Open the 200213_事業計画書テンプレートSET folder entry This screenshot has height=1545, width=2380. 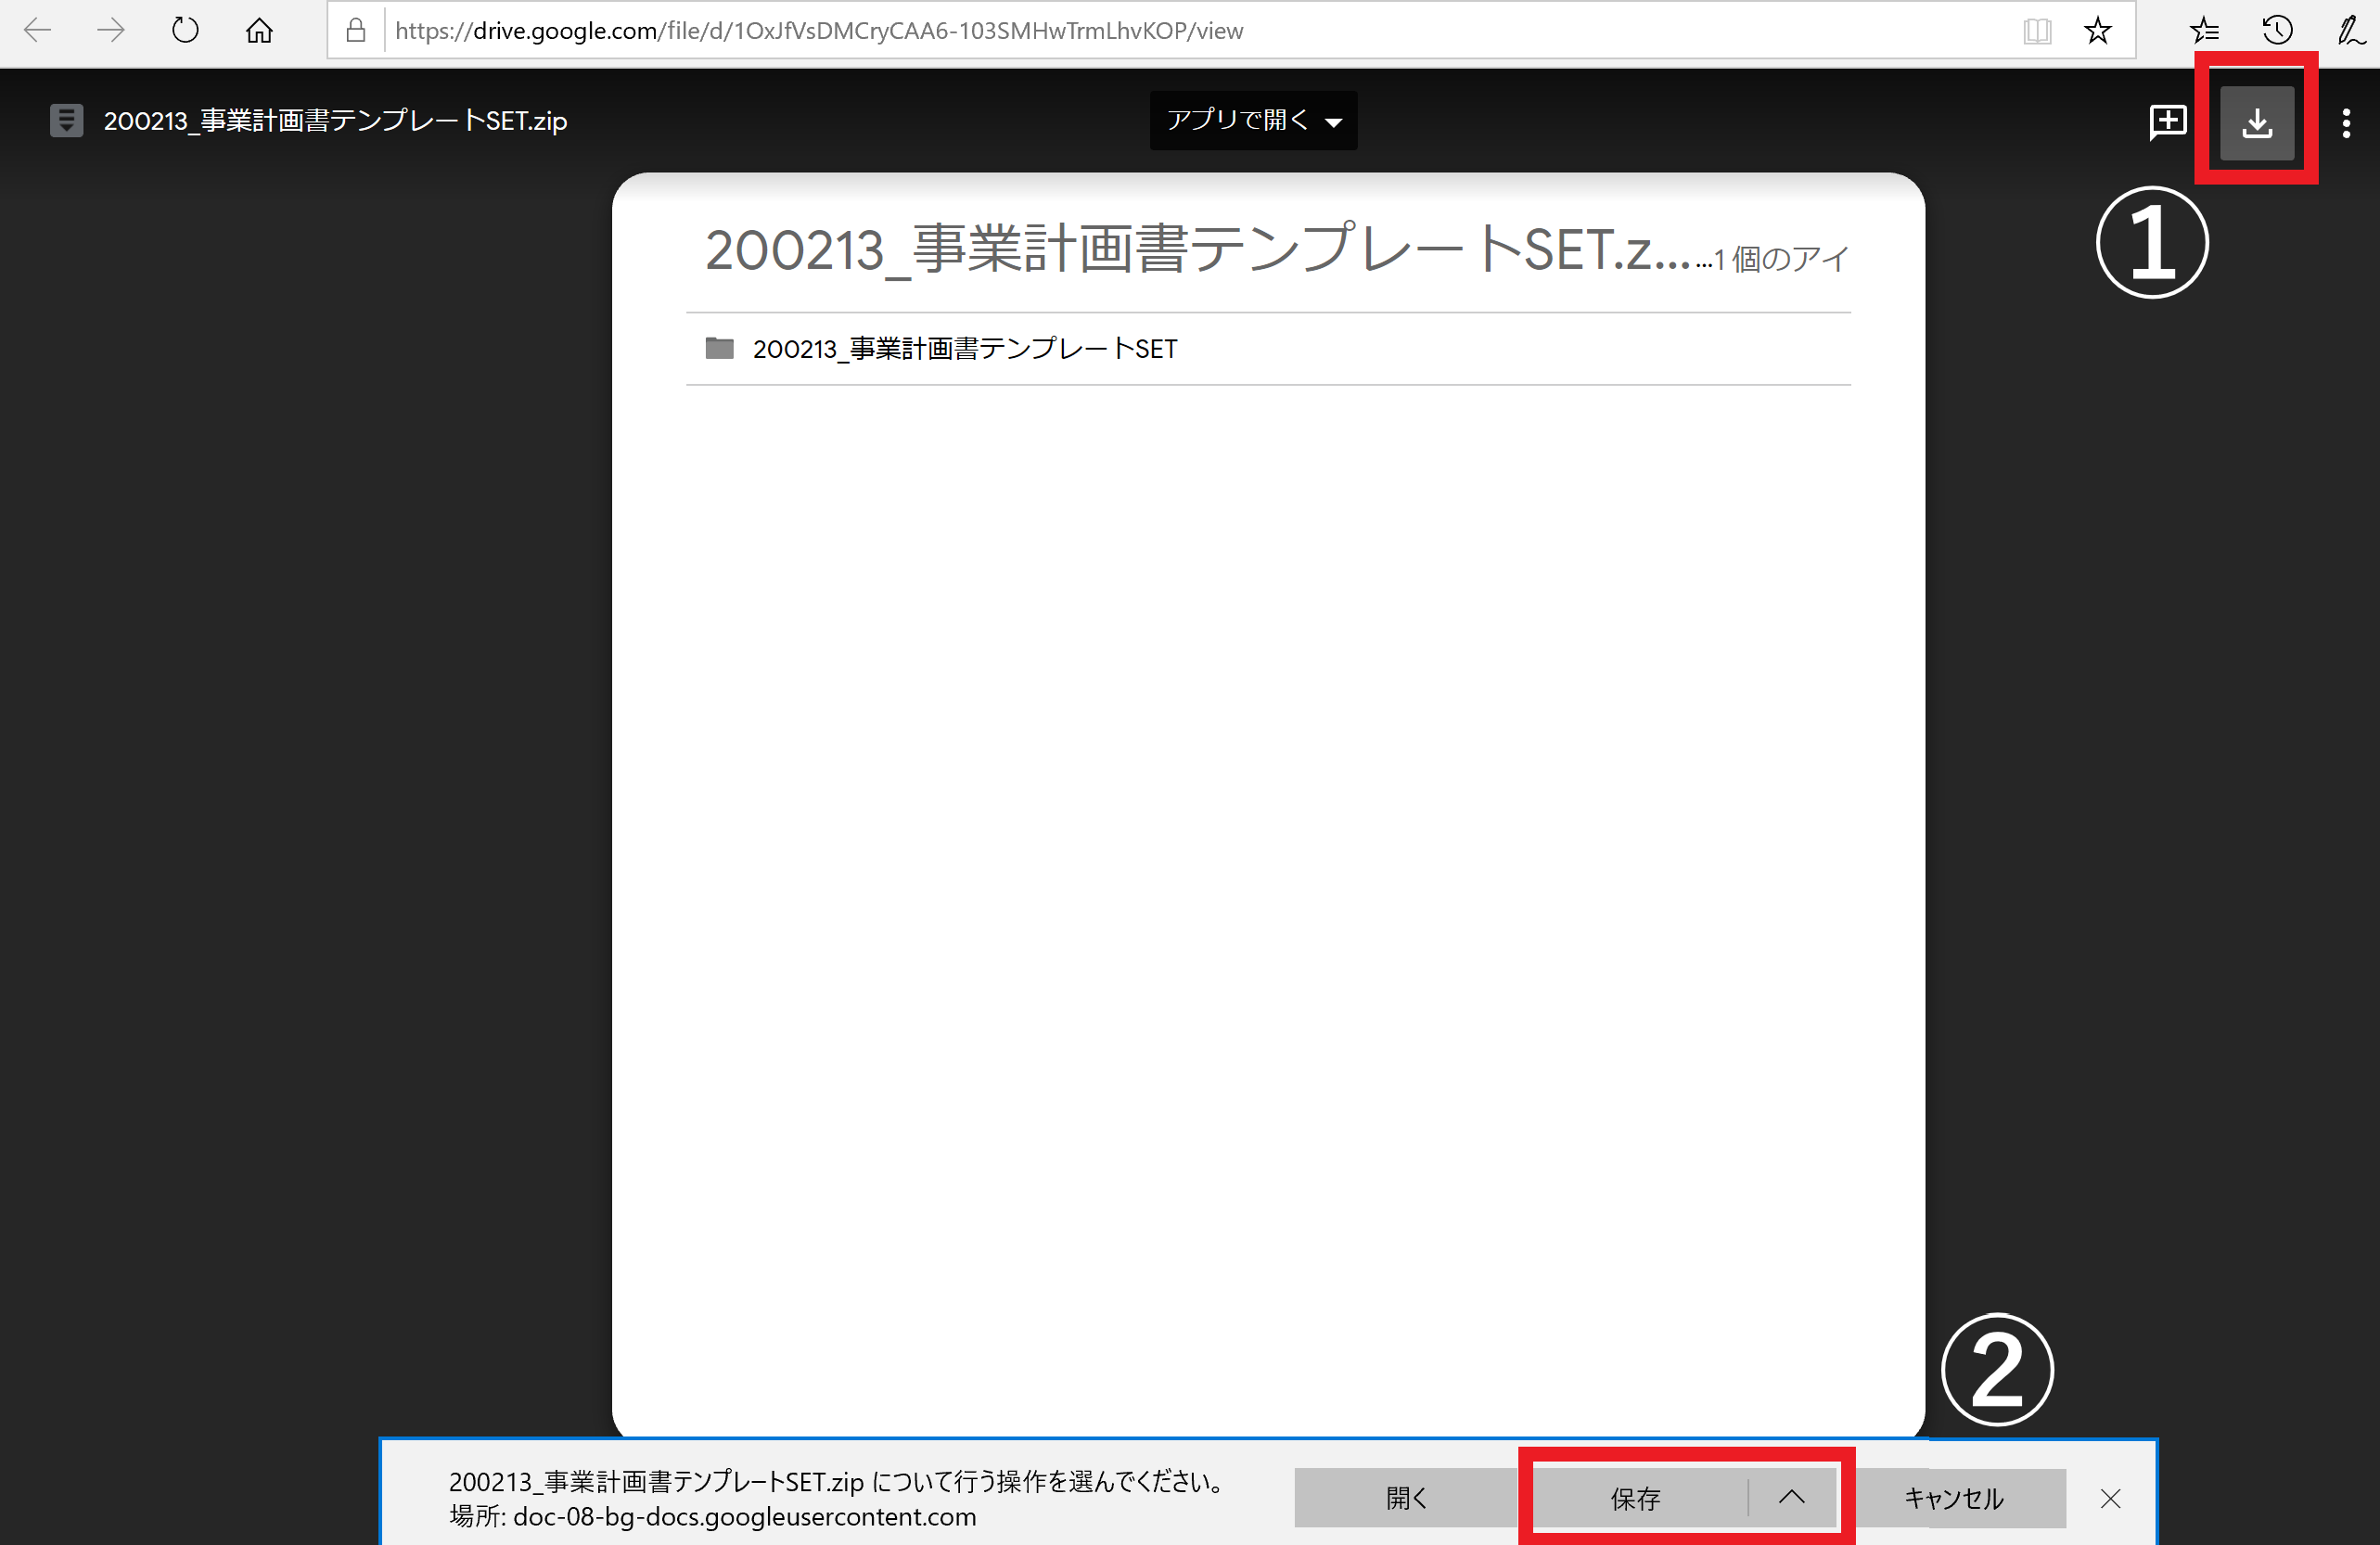pos(964,349)
